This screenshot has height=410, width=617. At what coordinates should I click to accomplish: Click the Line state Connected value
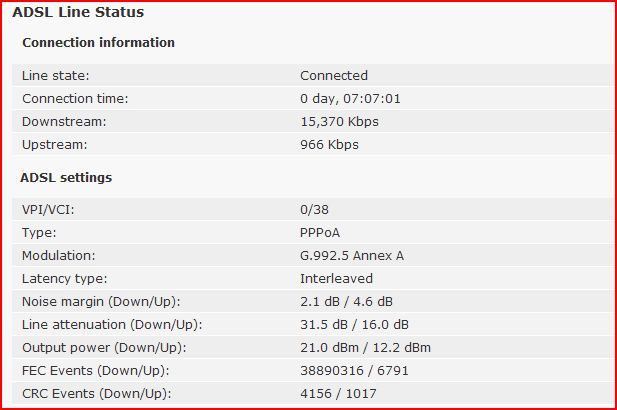pos(334,76)
